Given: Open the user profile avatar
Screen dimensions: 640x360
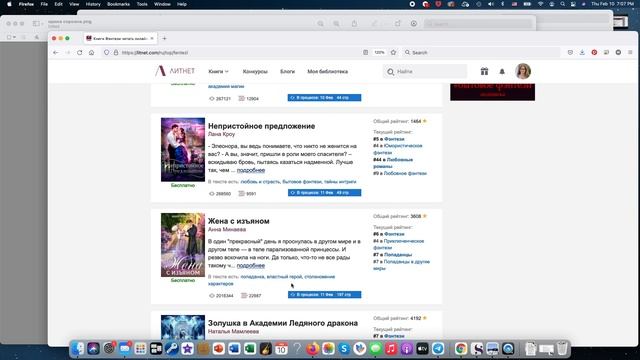Looking at the screenshot, I should pos(523,71).
